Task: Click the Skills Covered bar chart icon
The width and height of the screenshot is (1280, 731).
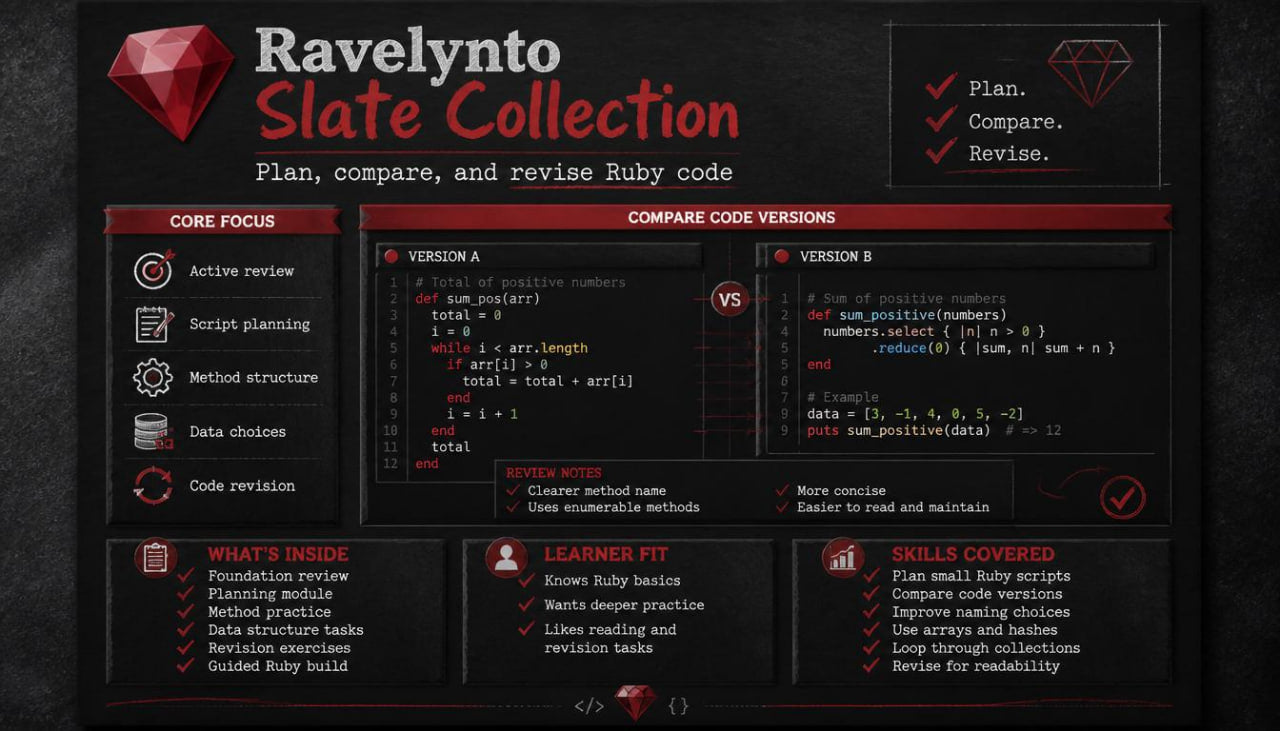Action: tap(843, 558)
